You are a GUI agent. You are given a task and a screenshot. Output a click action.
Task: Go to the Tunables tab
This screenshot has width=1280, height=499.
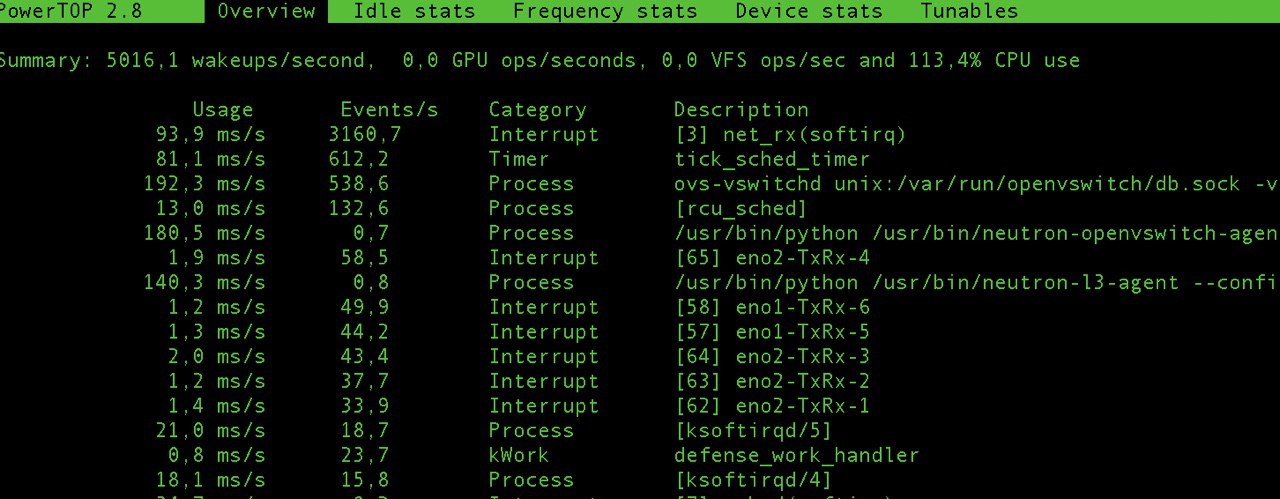pos(968,12)
